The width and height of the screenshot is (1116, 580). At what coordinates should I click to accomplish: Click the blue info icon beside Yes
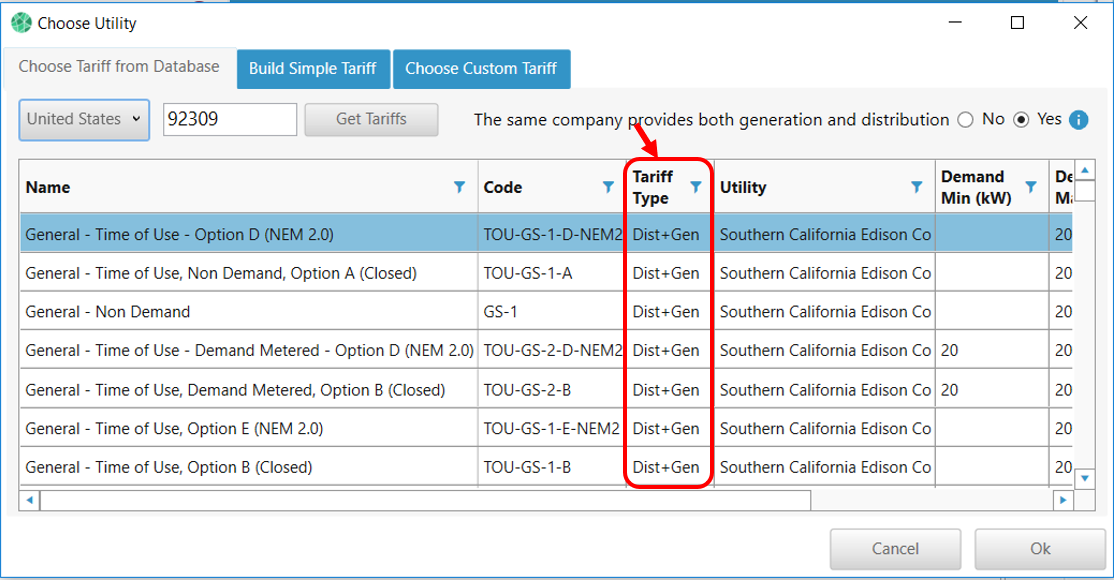(x=1078, y=120)
